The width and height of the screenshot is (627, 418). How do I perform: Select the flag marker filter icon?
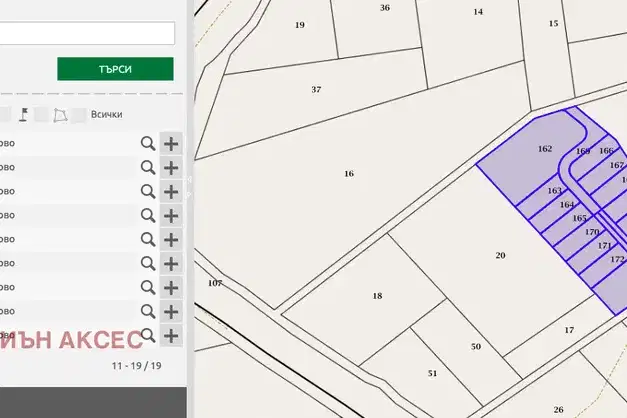(x=24, y=114)
